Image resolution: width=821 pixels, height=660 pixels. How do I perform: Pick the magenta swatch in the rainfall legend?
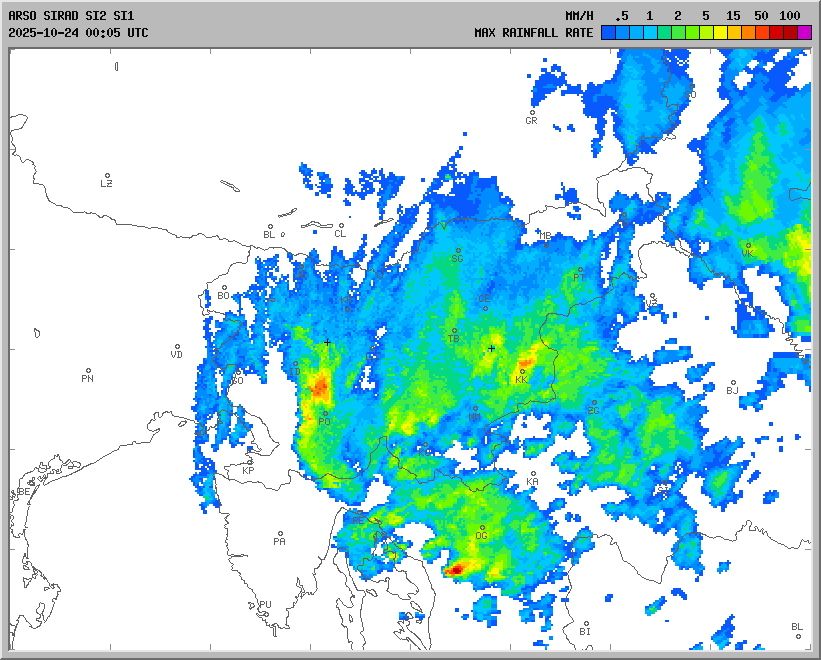point(805,33)
